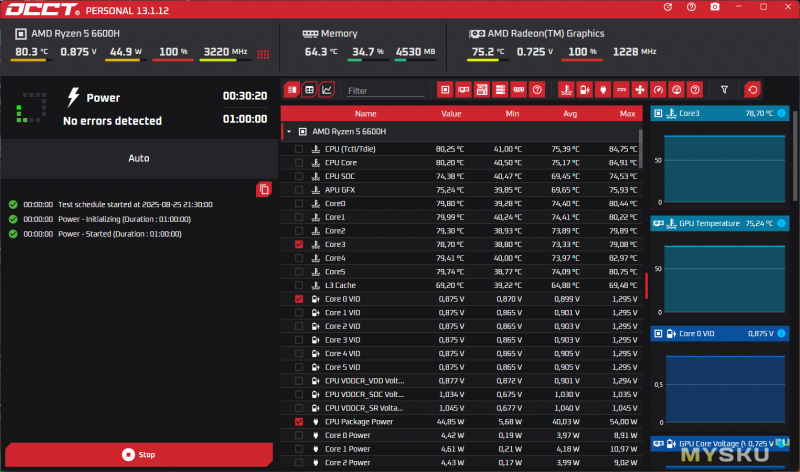This screenshot has height=472, width=800.
Task: Sort sensors by Min column
Action: [512, 114]
